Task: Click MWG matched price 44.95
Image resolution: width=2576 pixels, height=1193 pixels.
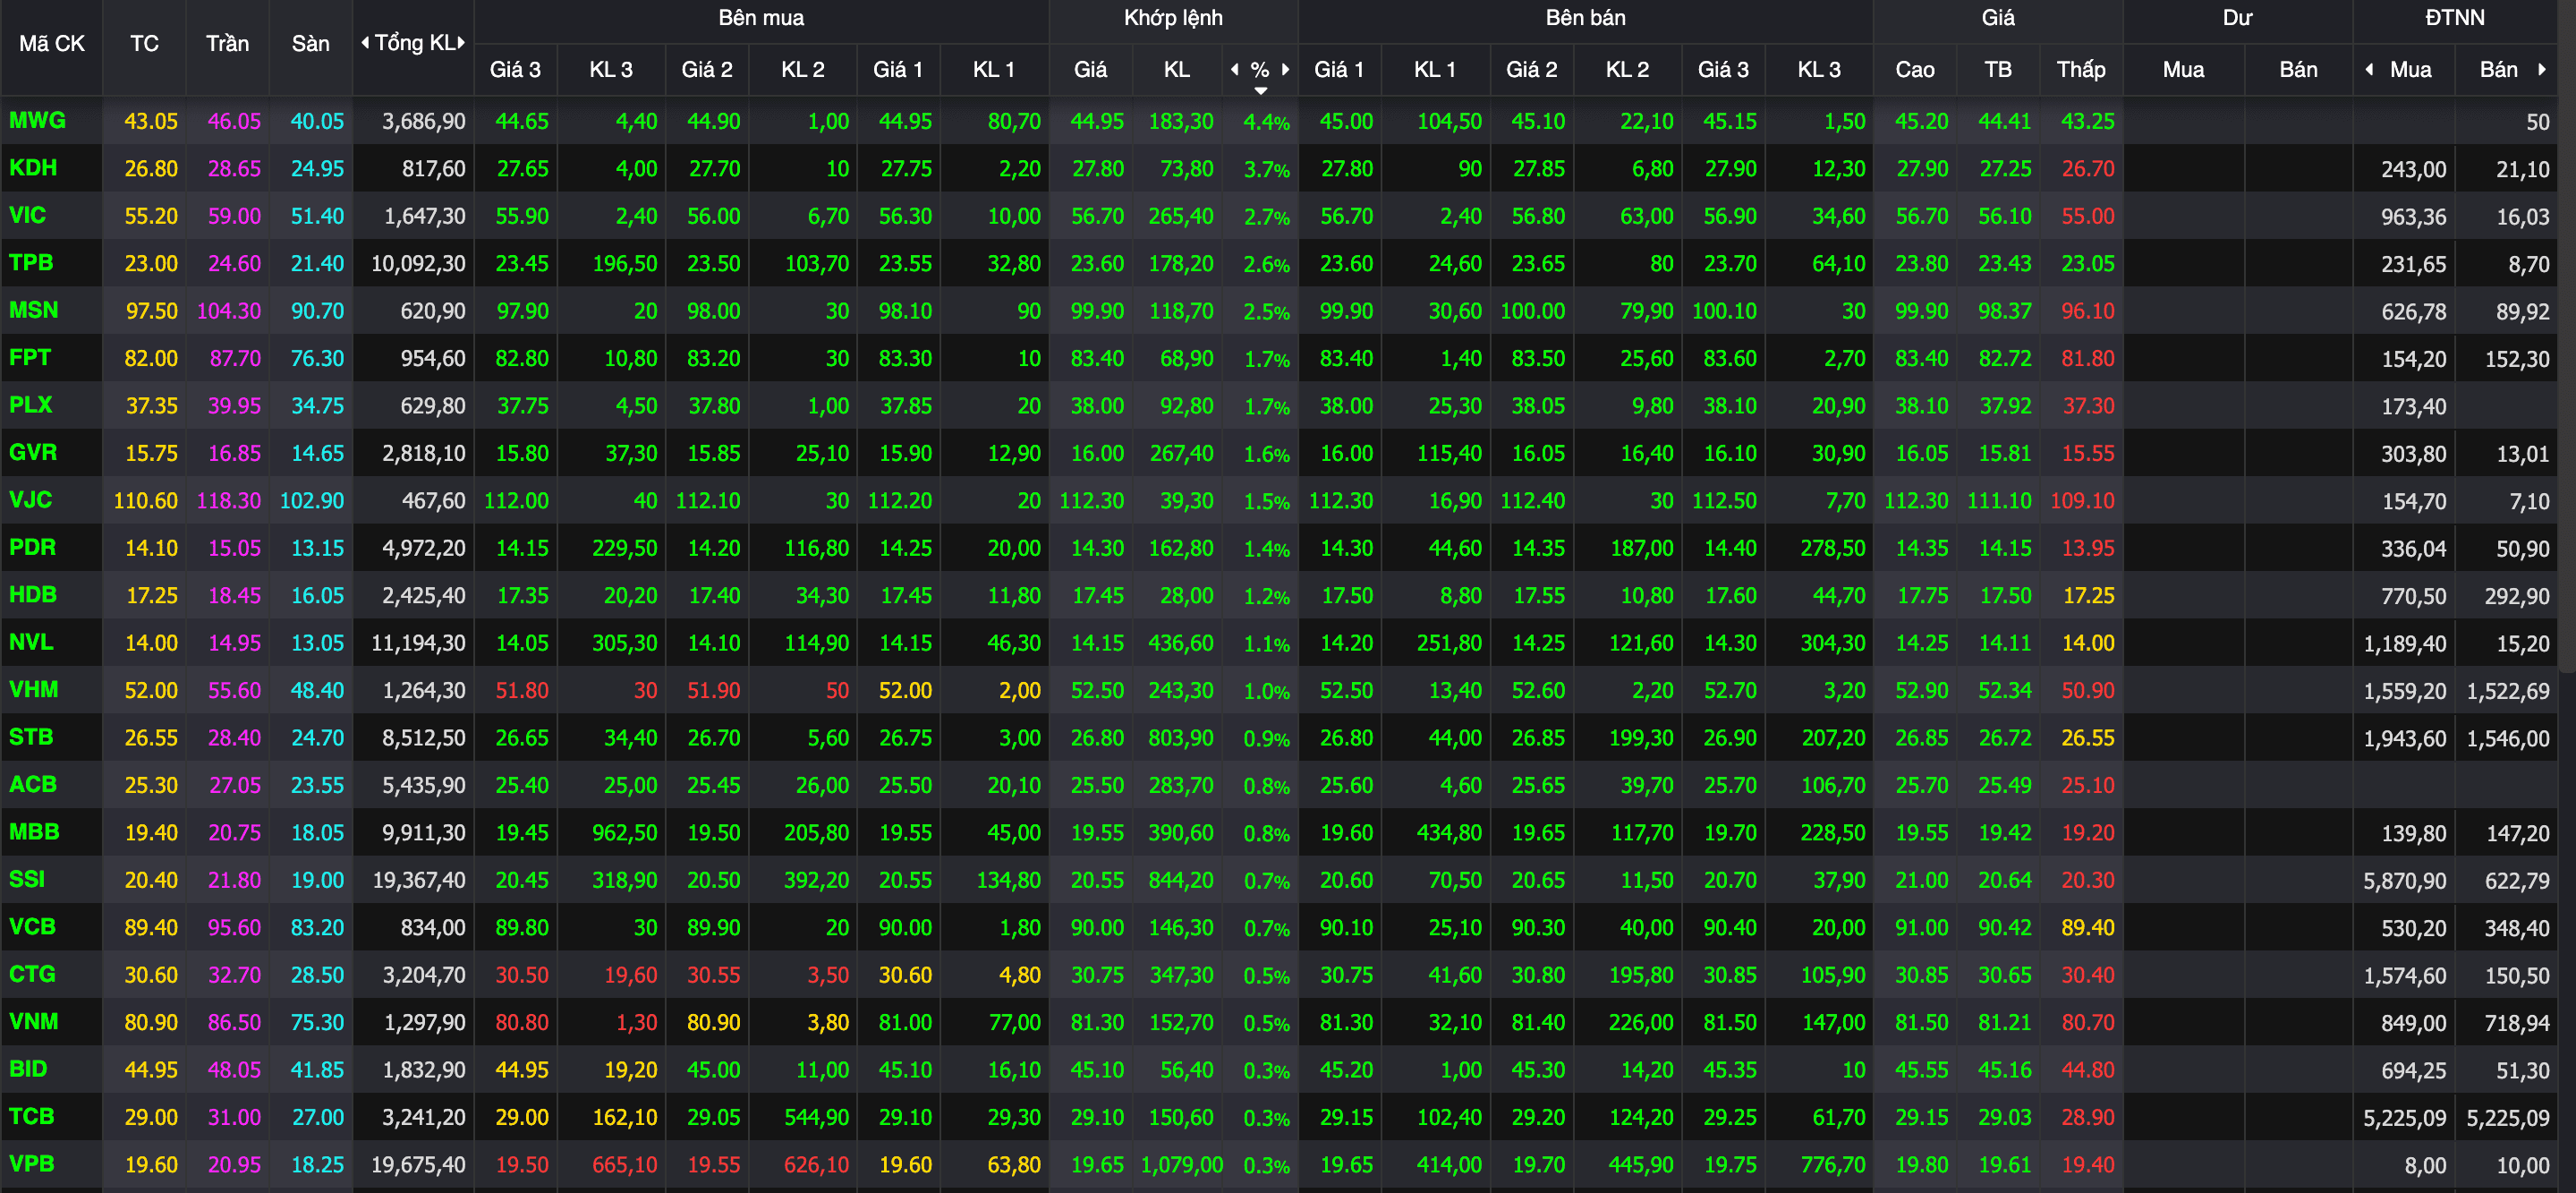Action: point(1097,122)
